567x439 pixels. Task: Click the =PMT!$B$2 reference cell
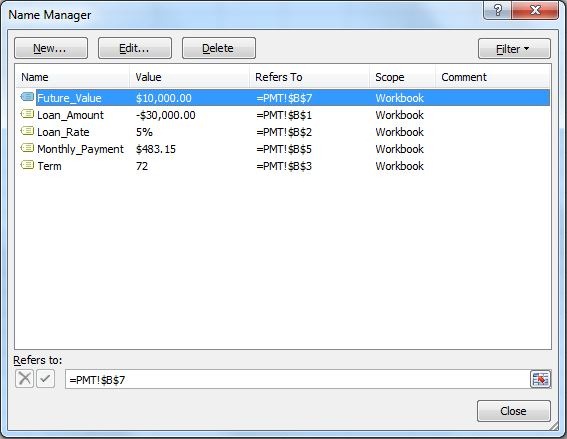pos(284,132)
